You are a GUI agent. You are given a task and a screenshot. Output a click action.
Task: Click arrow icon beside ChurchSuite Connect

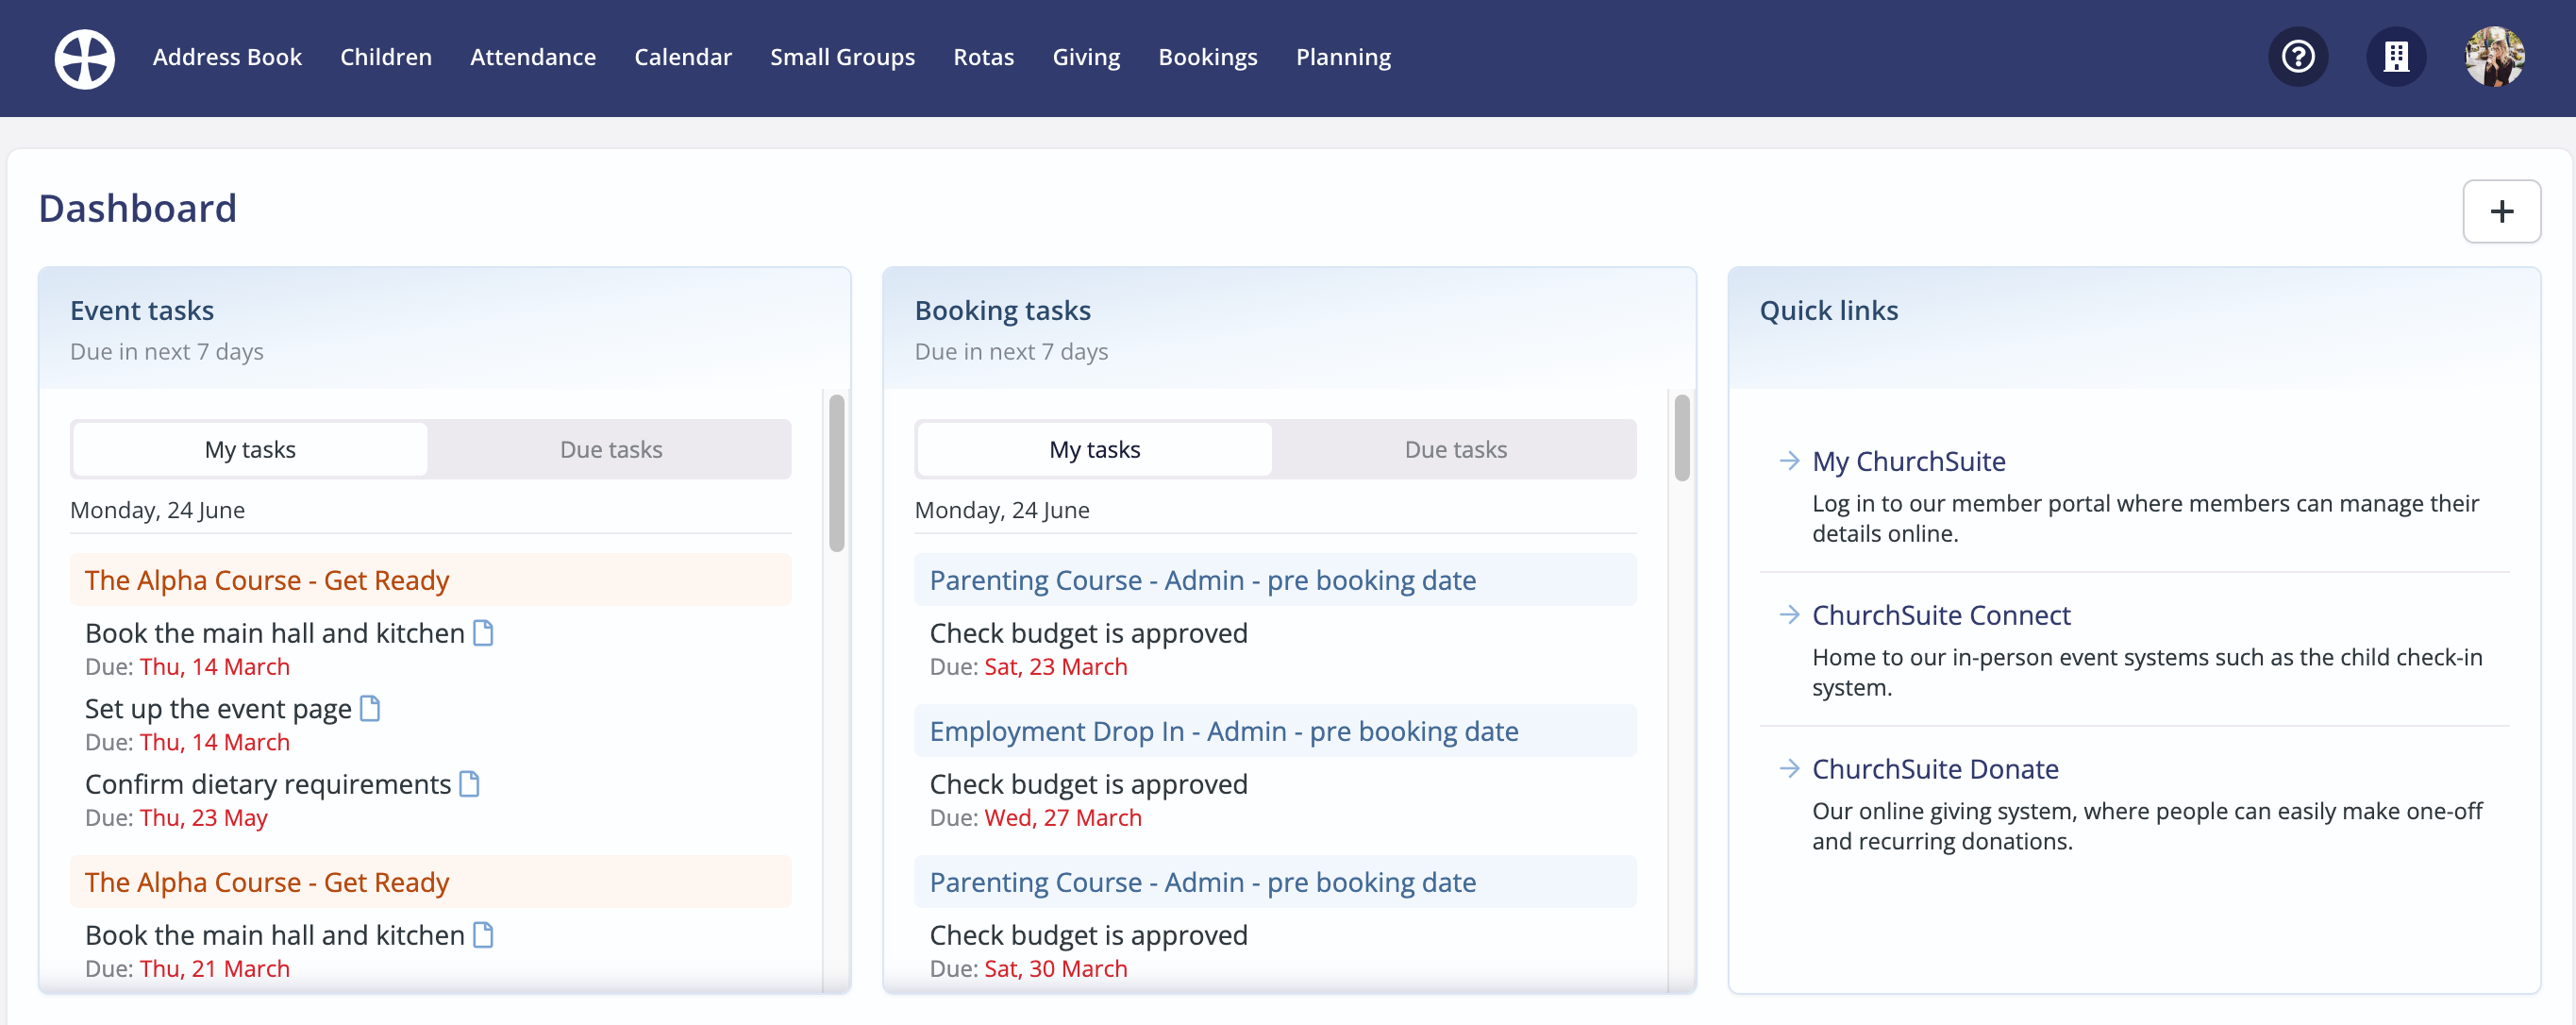click(1789, 615)
